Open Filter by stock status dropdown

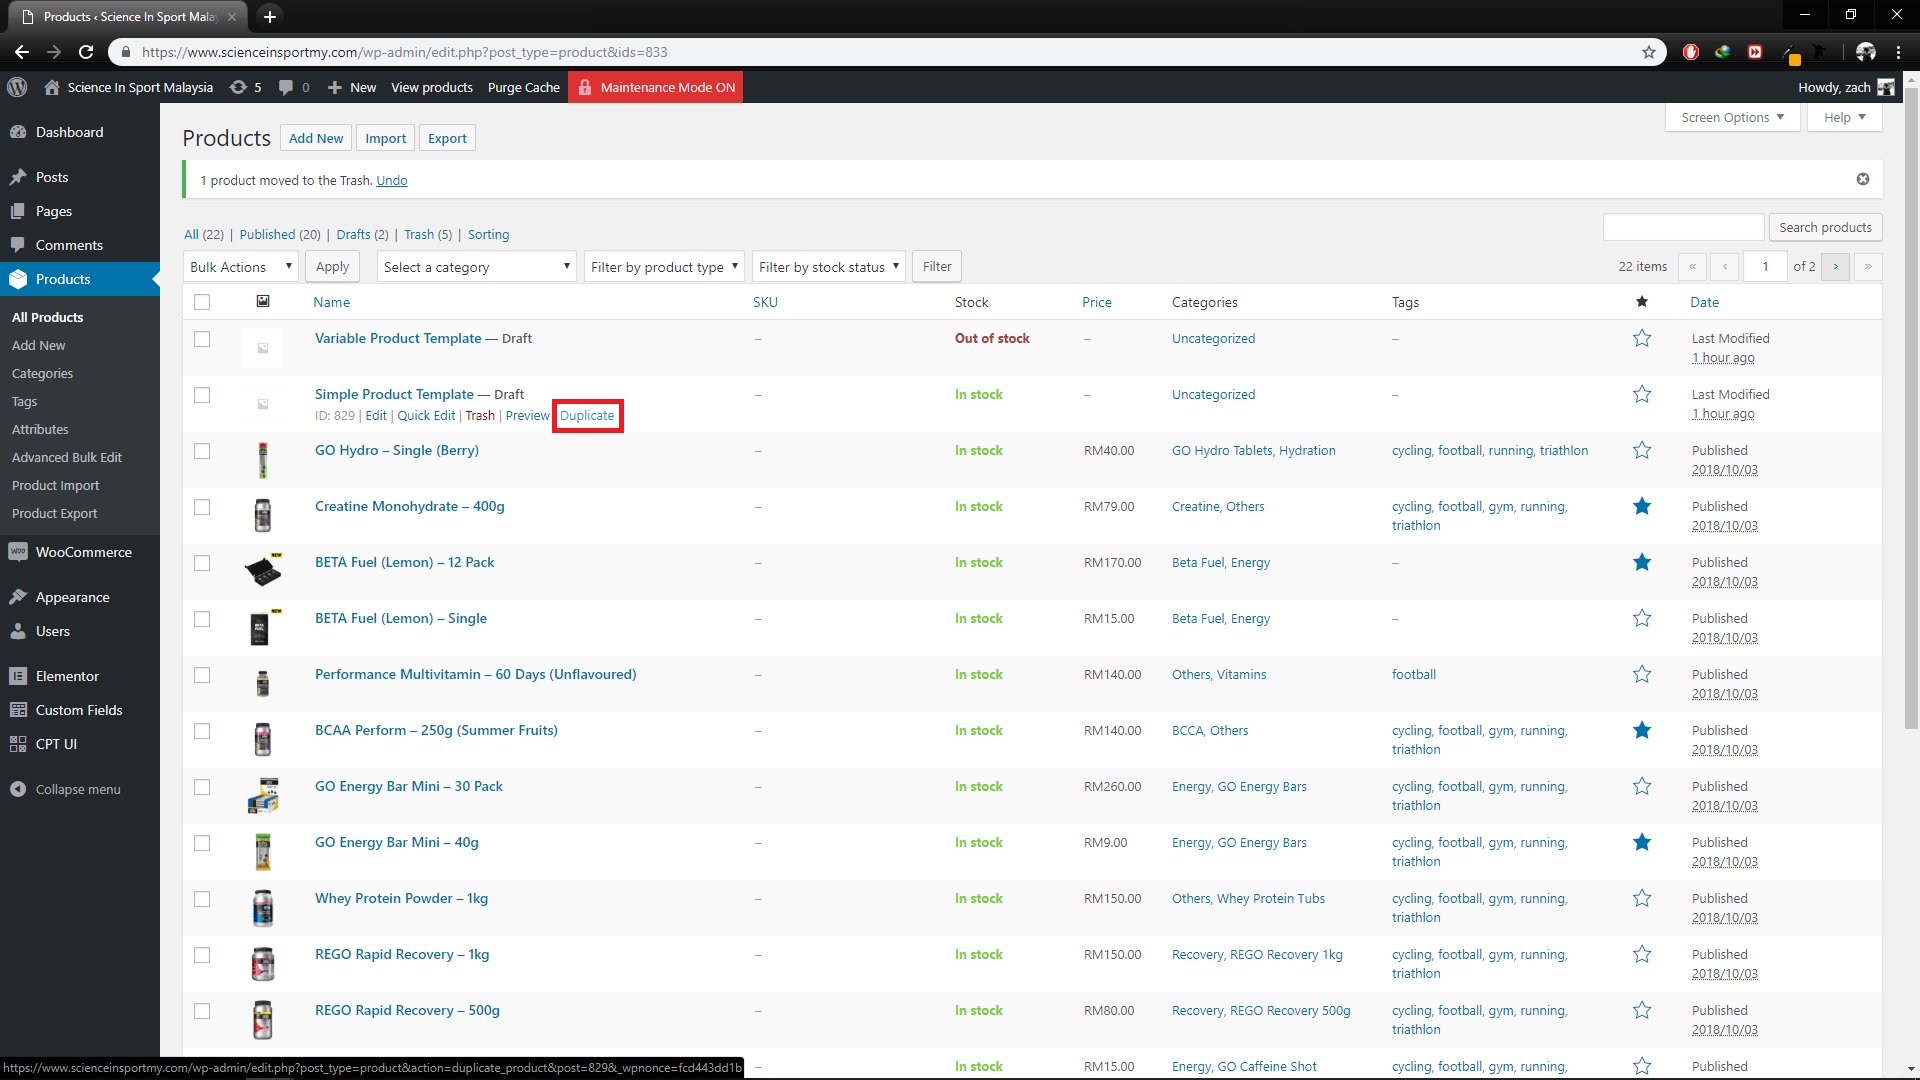point(828,266)
